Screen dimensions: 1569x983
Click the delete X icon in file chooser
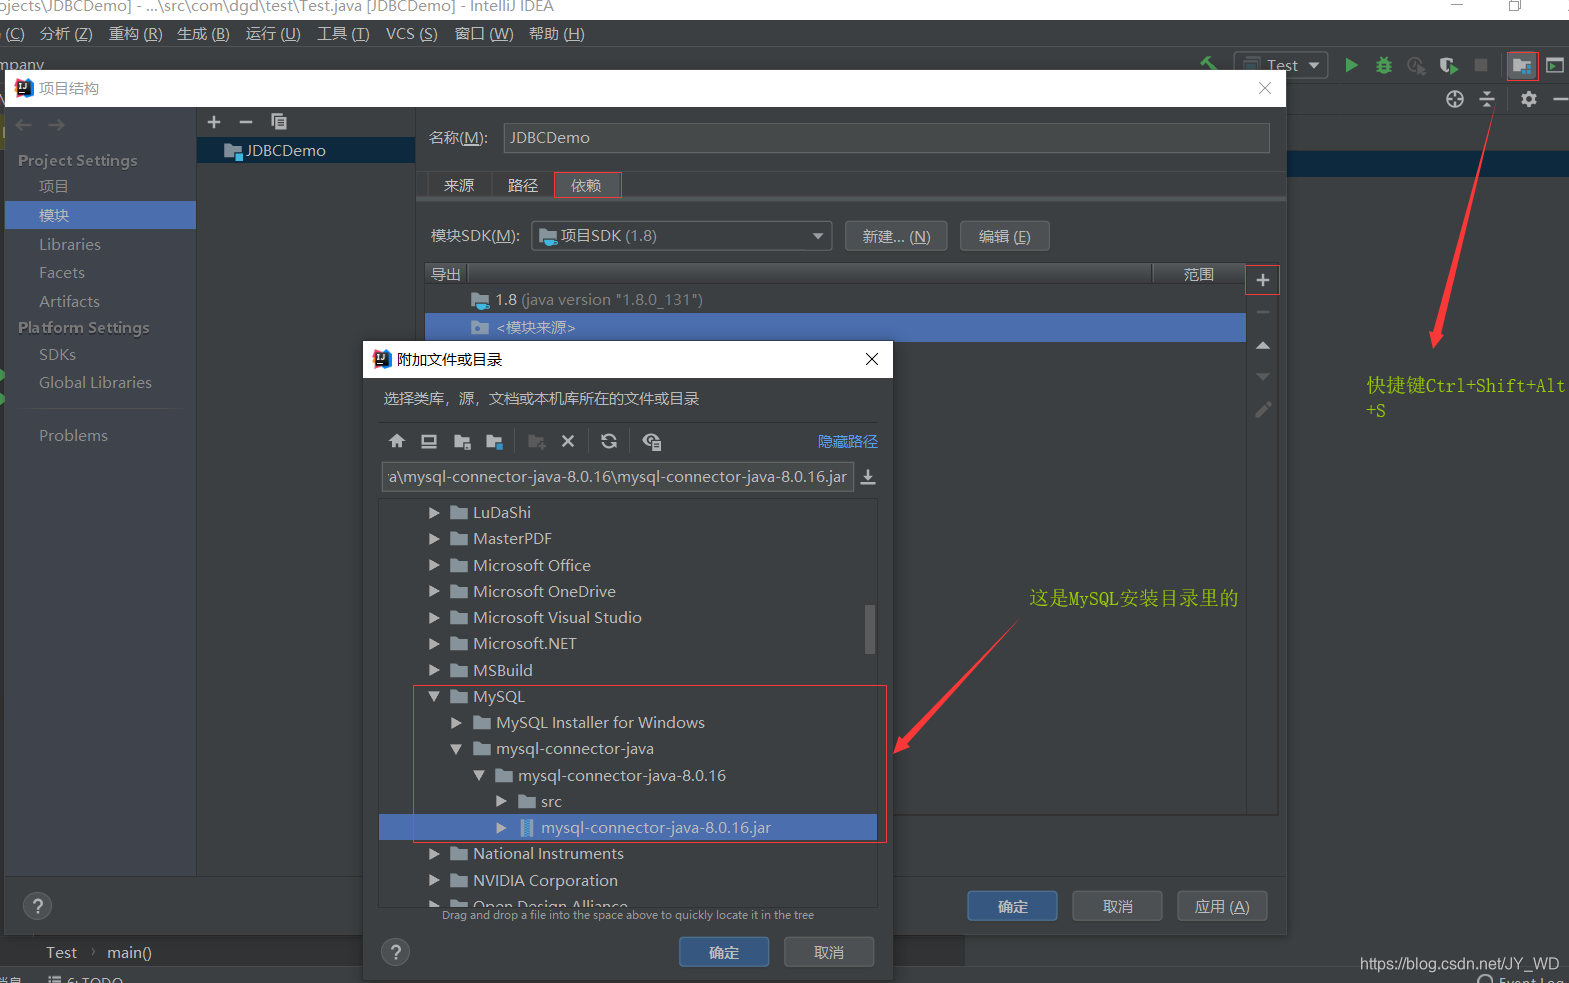tap(568, 441)
